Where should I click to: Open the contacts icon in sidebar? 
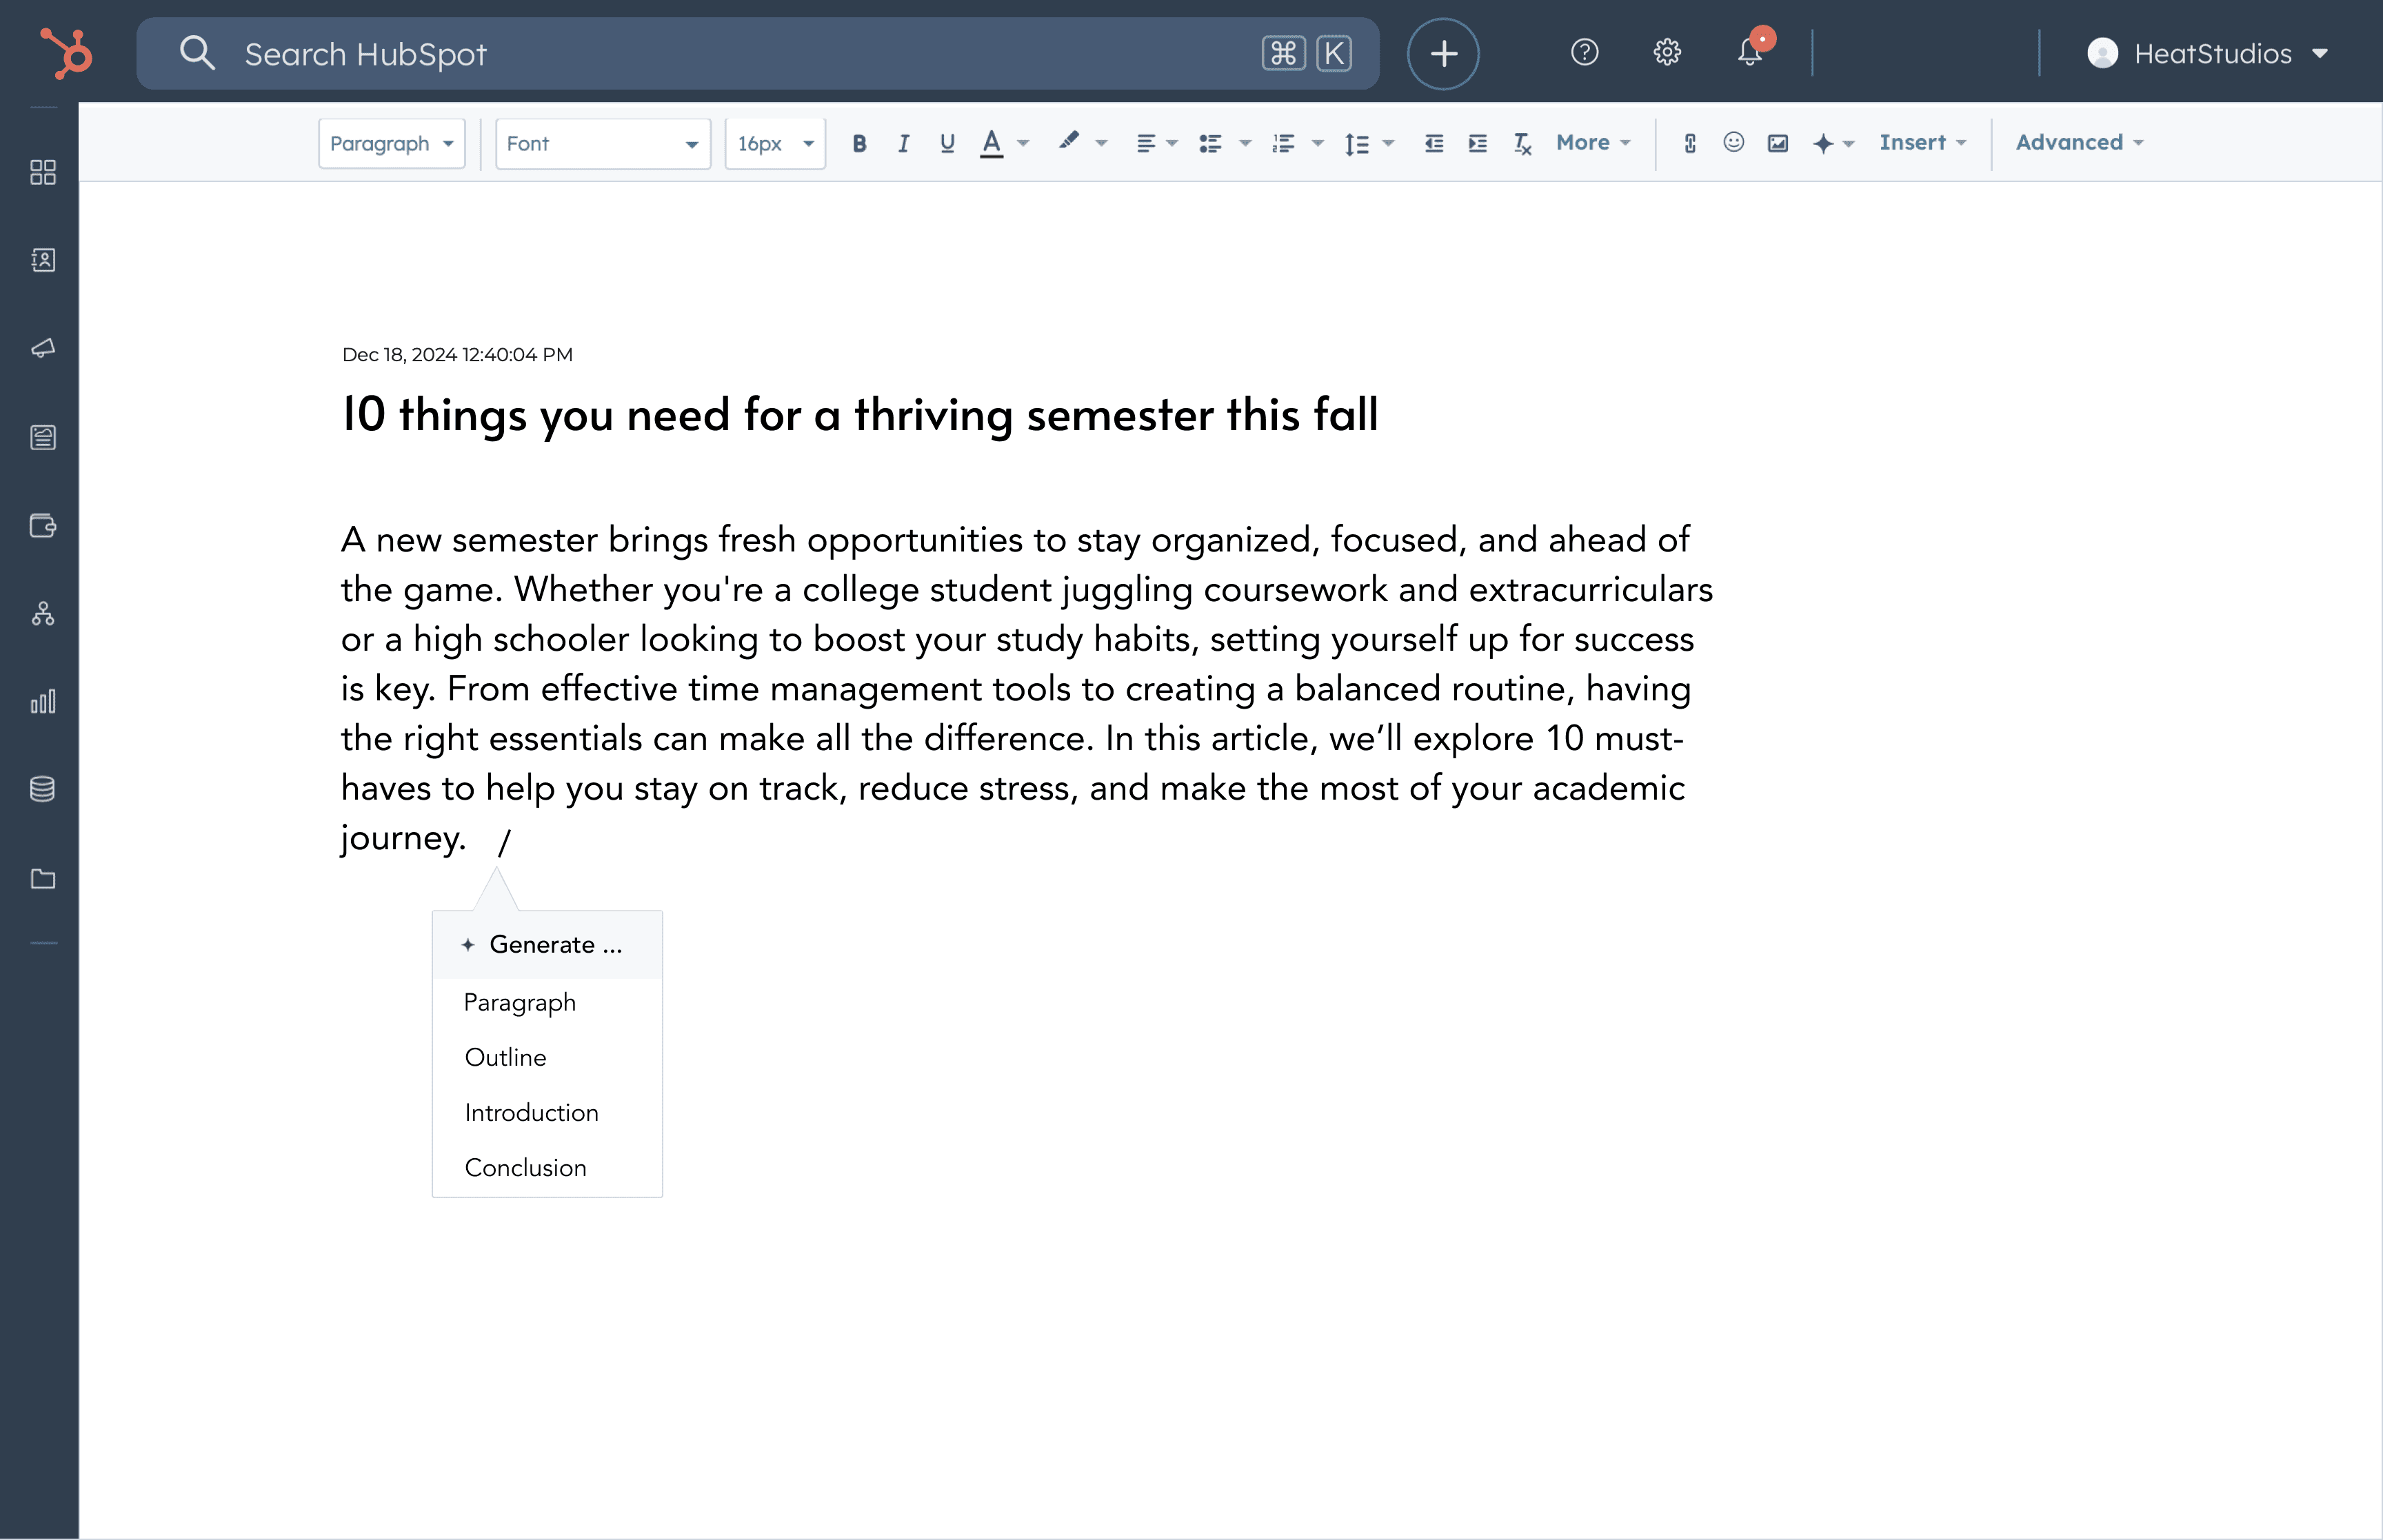43,260
